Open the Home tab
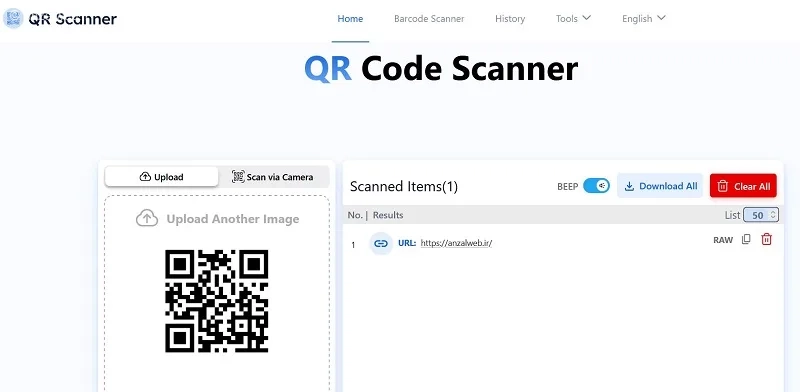Image resolution: width=800 pixels, height=392 pixels. 350,19
